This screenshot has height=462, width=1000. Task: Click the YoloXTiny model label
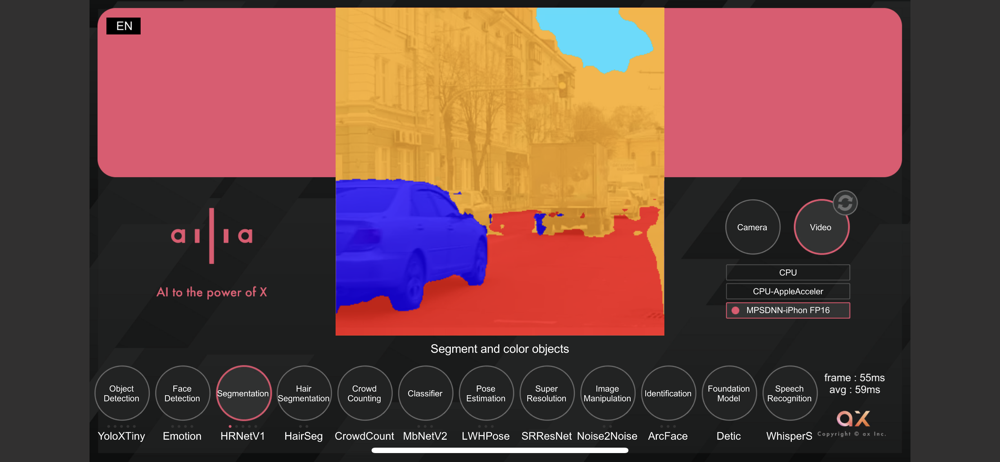point(122,436)
